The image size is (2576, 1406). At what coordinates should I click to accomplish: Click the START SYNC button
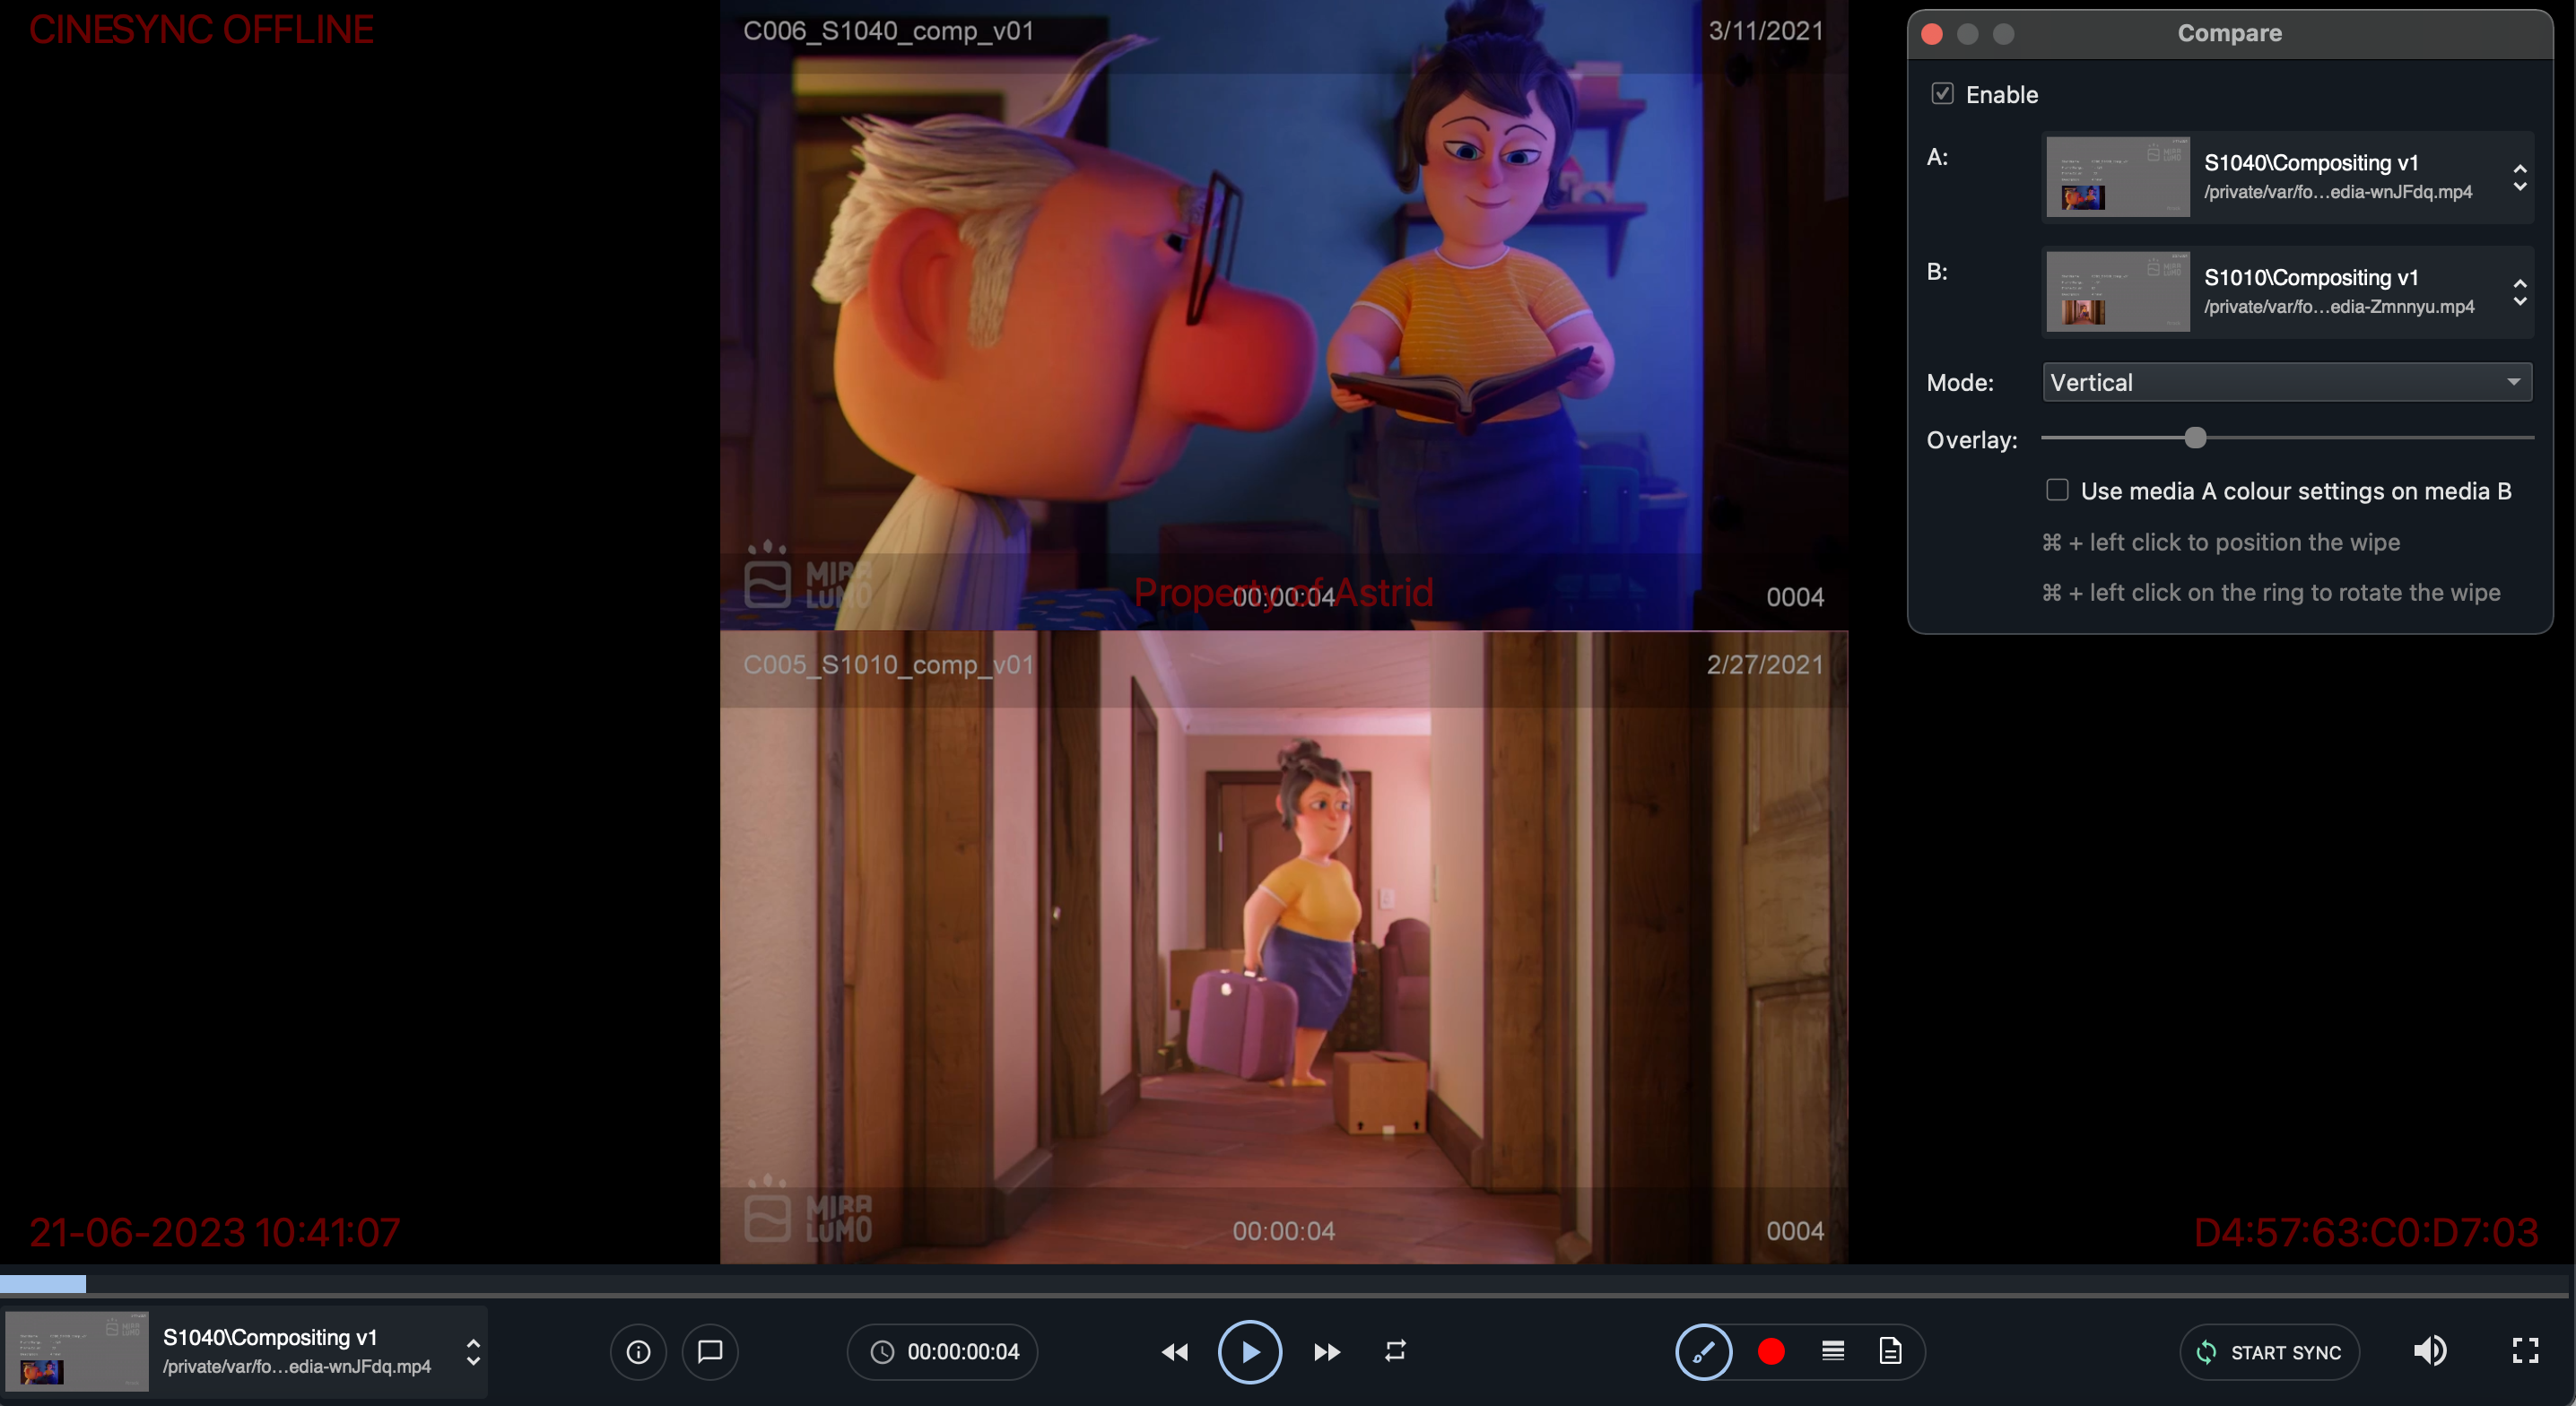(2270, 1352)
